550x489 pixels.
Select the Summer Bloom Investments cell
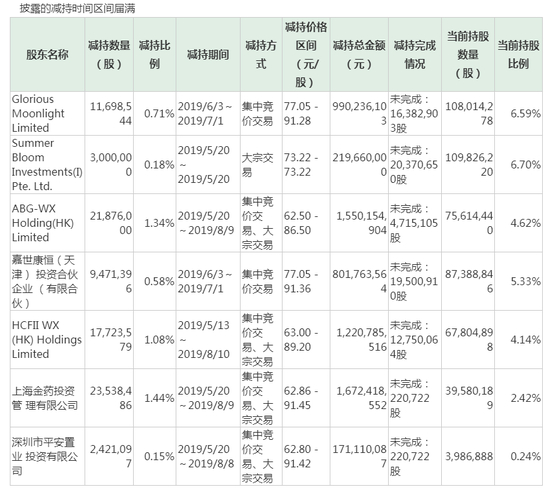tap(47, 165)
